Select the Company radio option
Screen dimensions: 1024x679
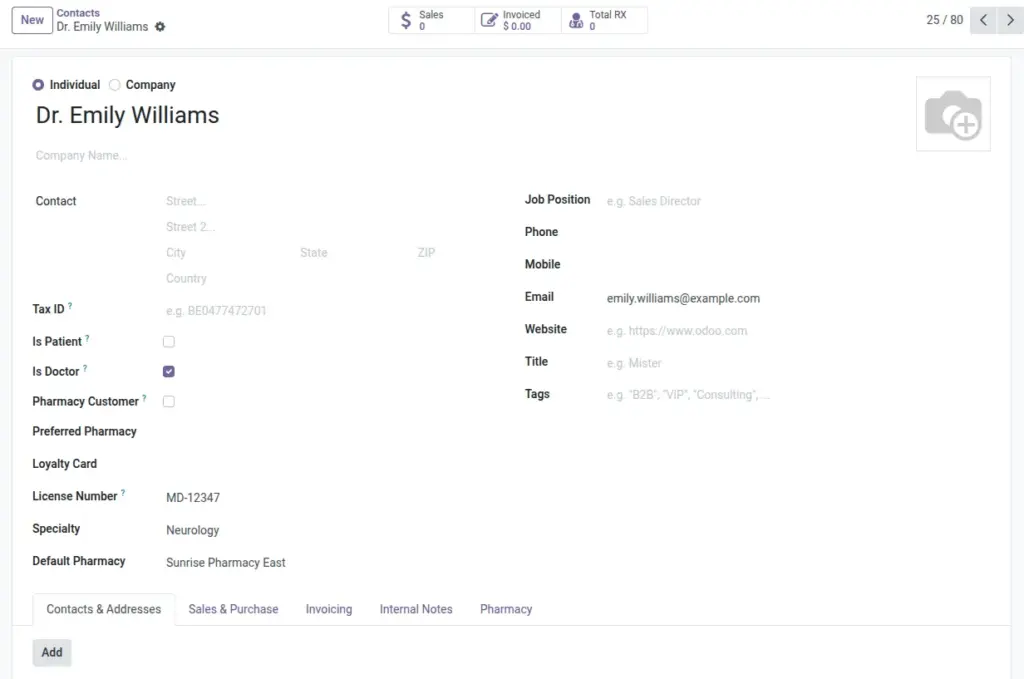click(114, 85)
